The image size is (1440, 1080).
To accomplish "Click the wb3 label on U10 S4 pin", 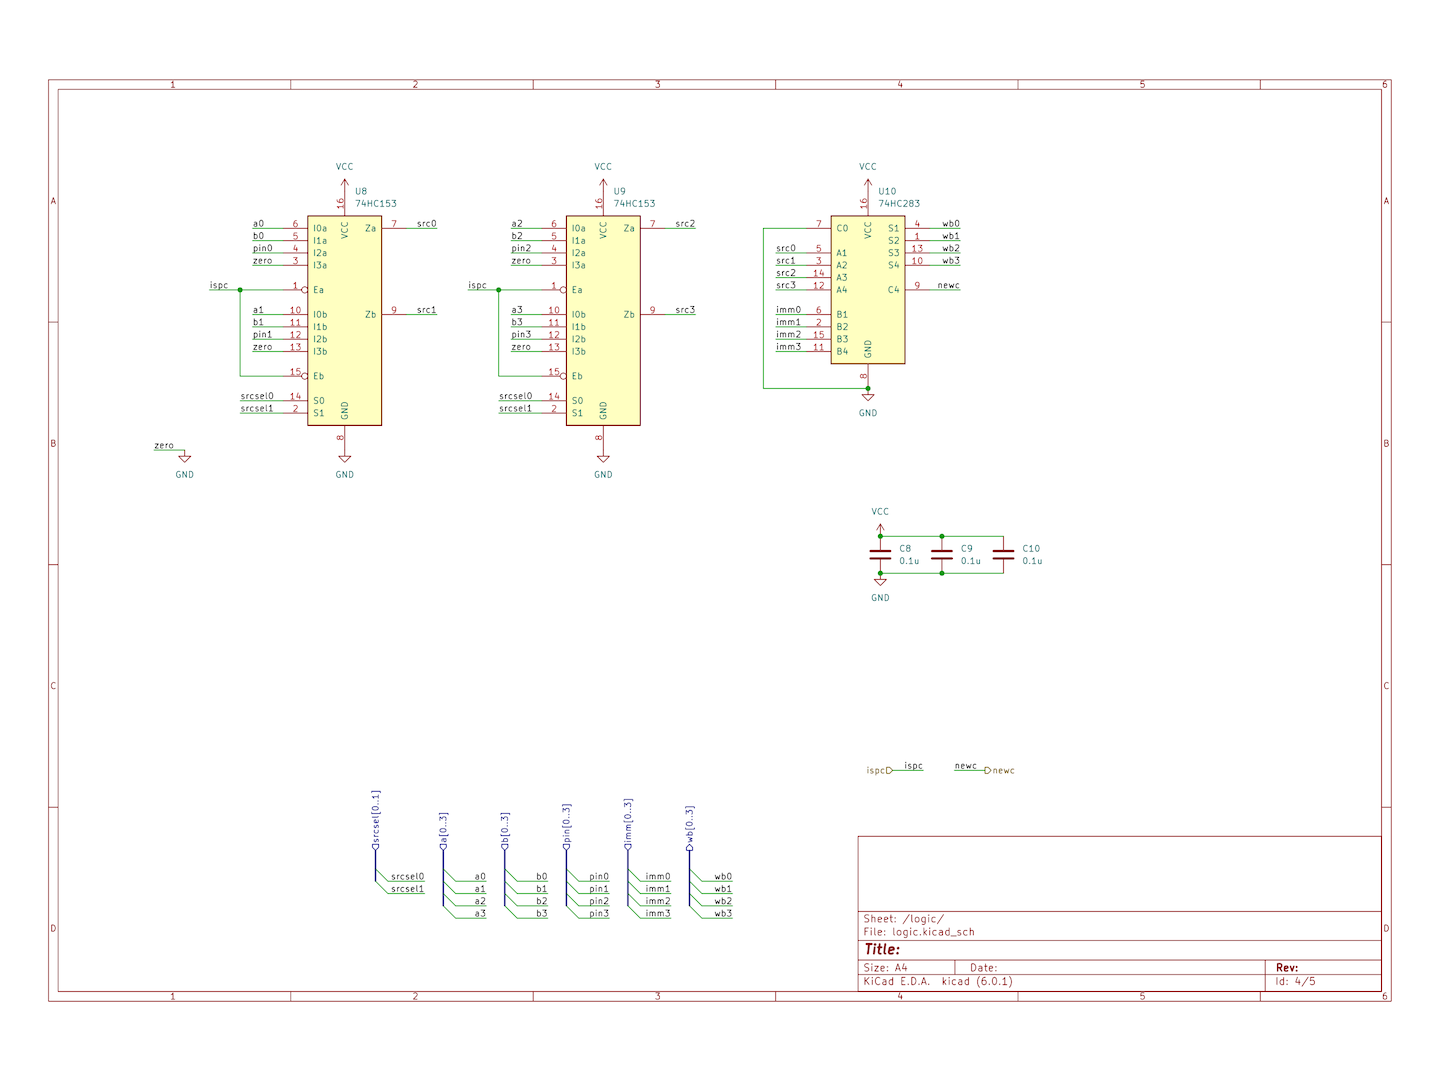I will coord(950,261).
